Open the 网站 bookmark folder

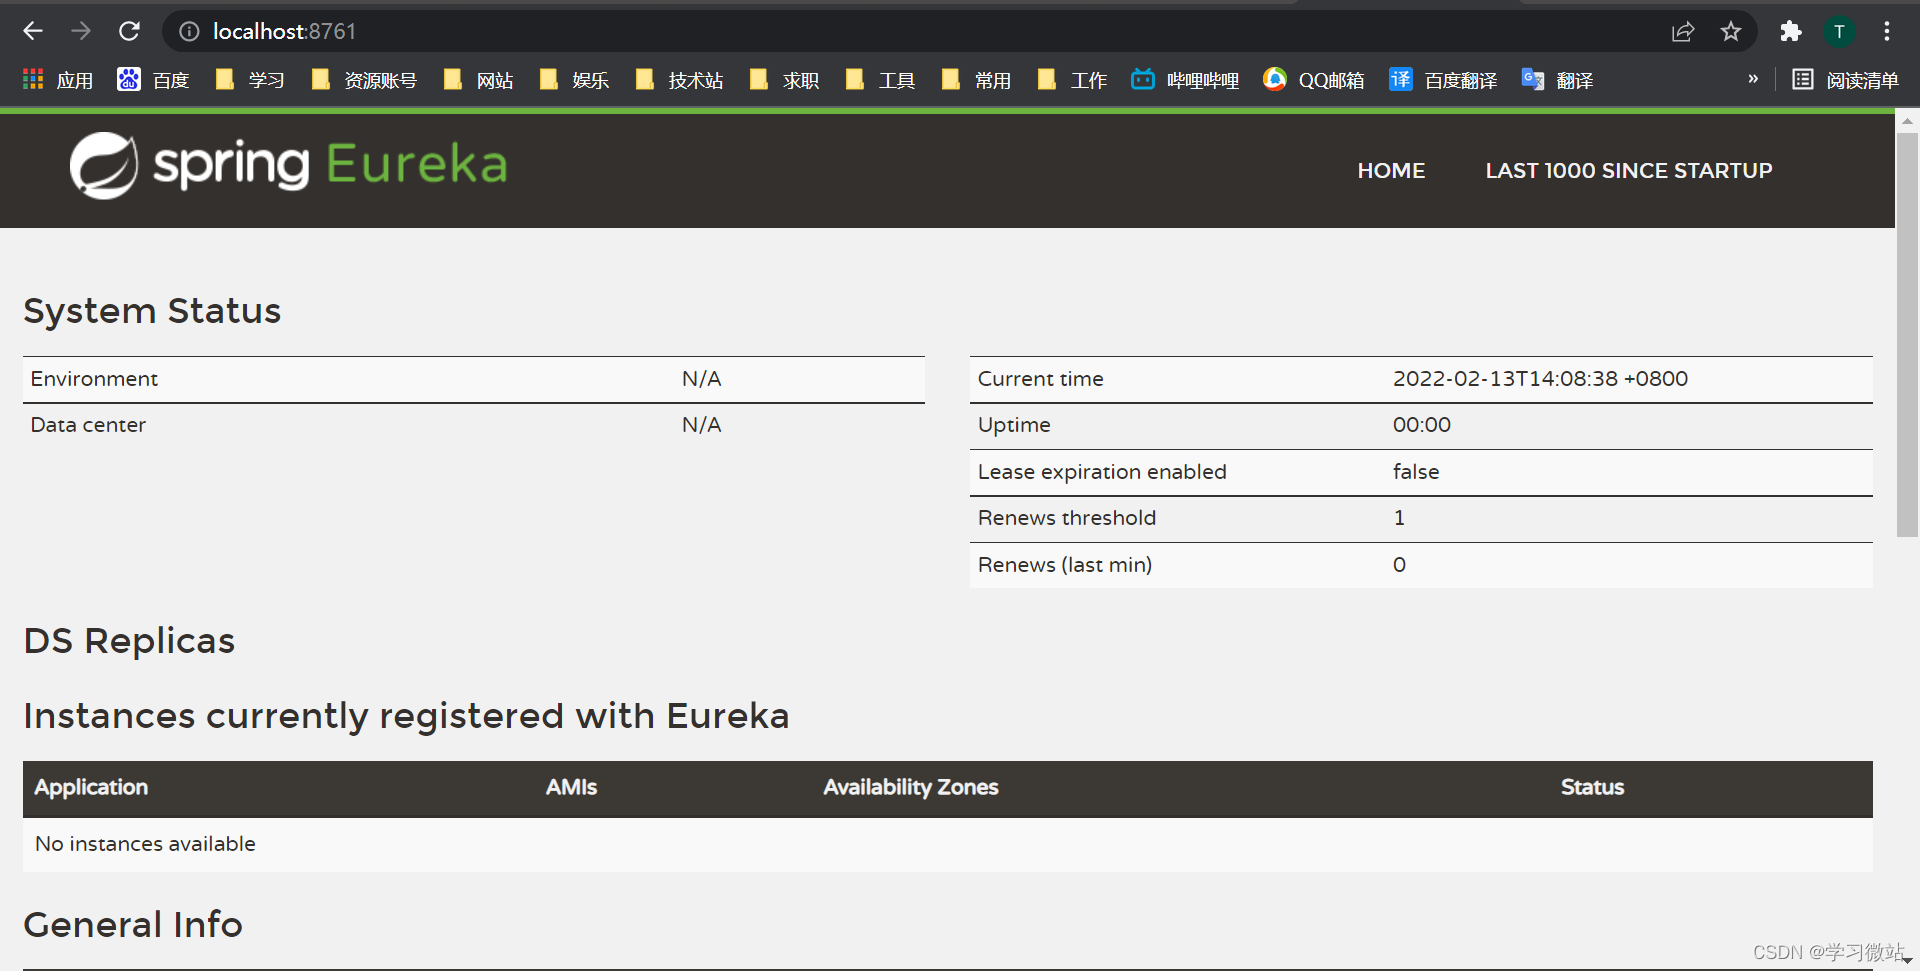pyautogui.click(x=478, y=80)
